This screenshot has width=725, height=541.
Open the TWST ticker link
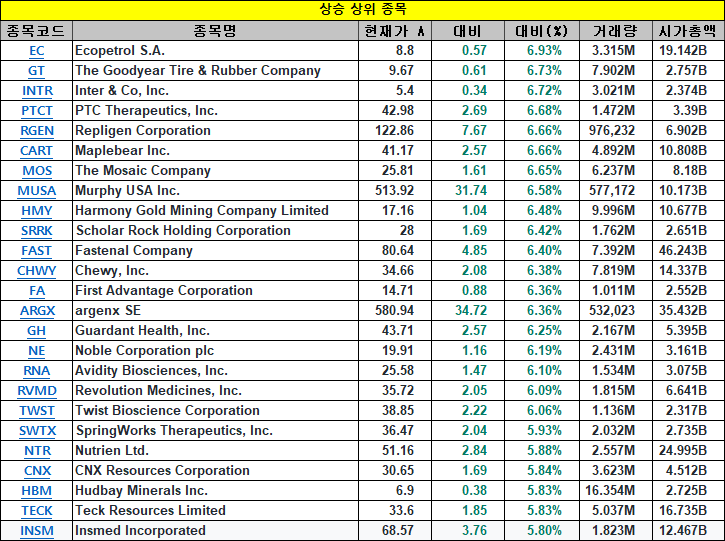point(37,411)
